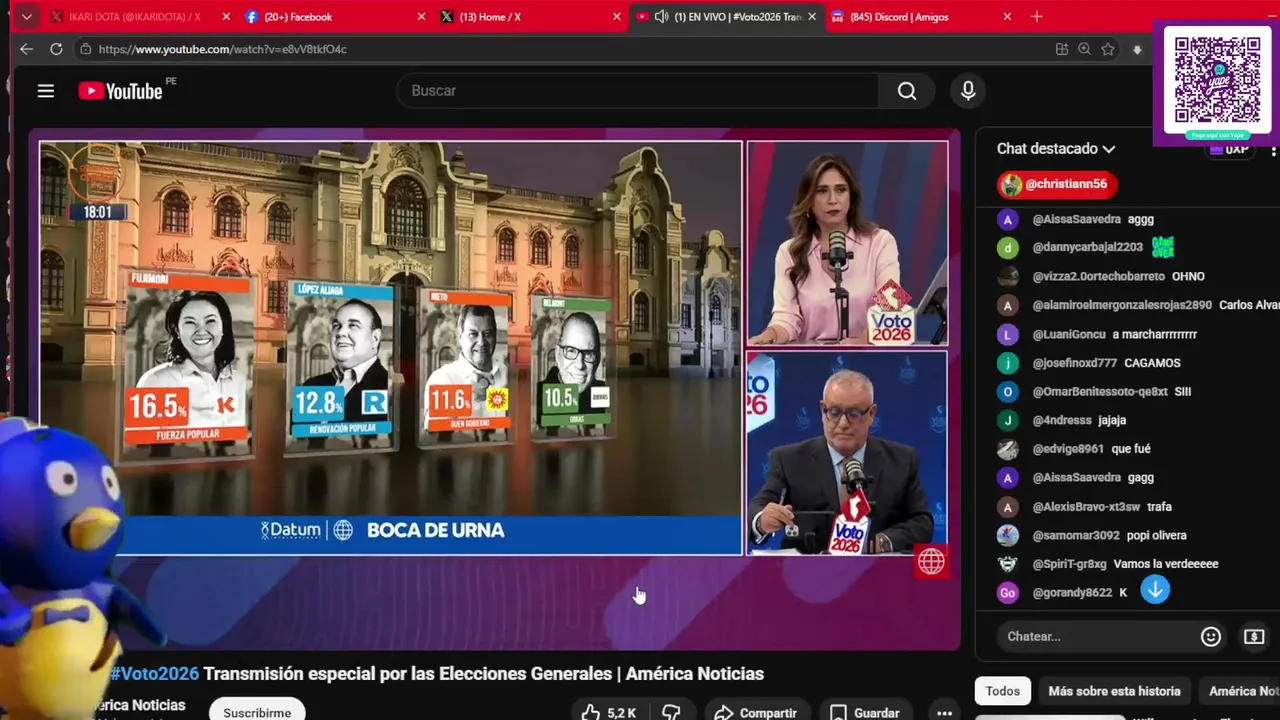Switch to IKARI DOTA X tab
1280x720 pixels.
[x=133, y=17]
